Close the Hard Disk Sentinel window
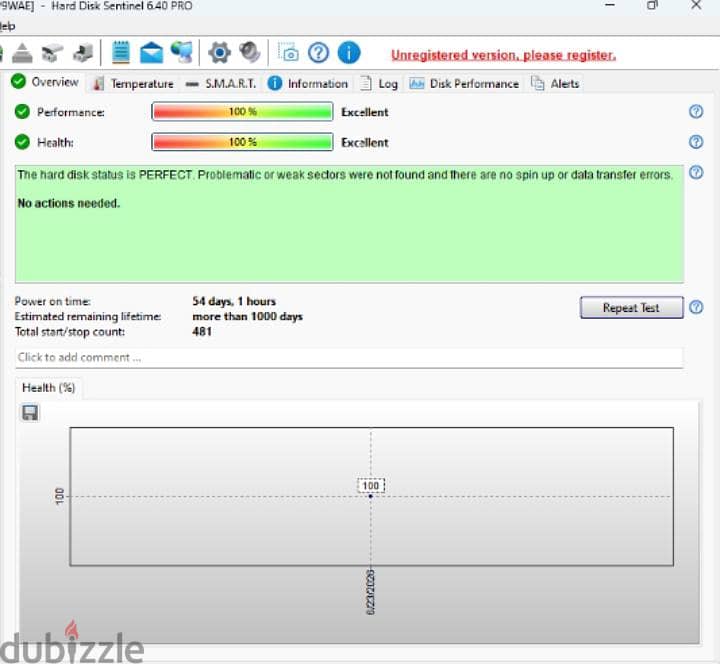Viewport: 720px width, 664px height. point(696,6)
